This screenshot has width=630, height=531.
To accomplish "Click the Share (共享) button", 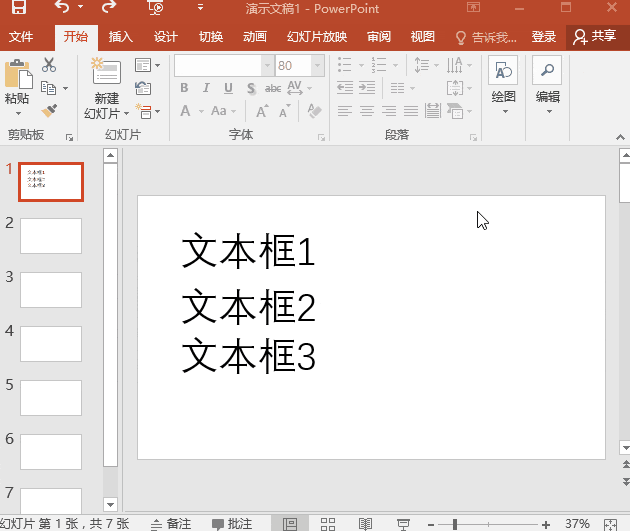I will tap(594, 37).
